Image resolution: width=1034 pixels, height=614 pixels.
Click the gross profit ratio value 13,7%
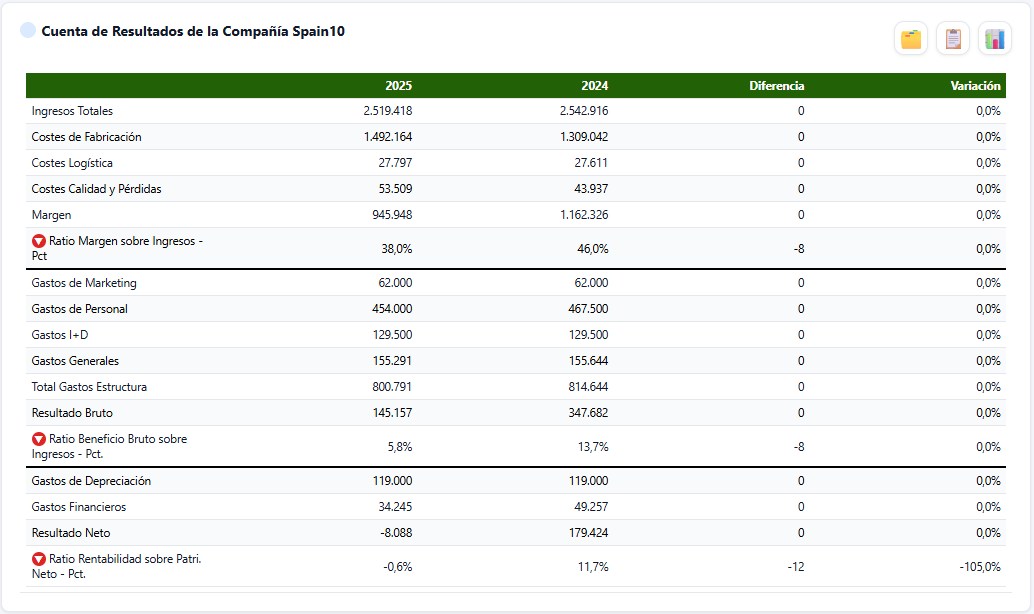[x=593, y=447]
